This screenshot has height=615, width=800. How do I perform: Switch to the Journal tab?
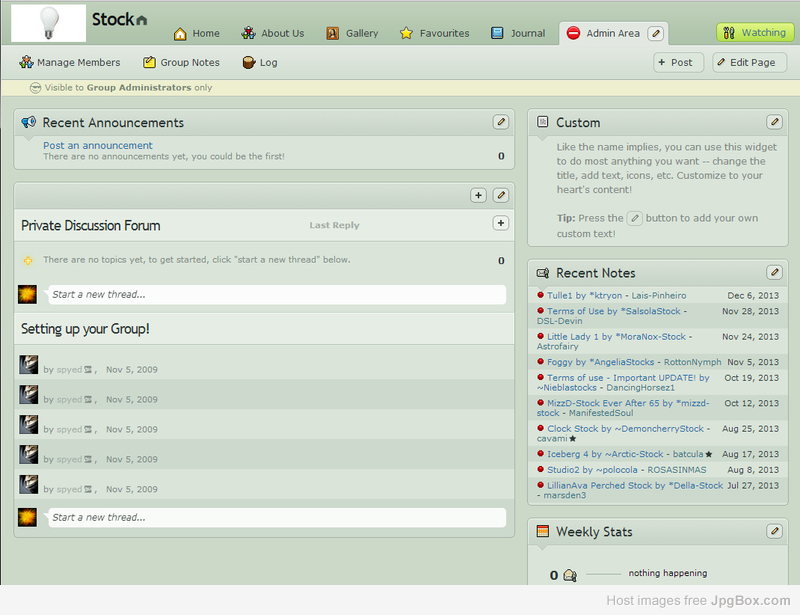pyautogui.click(x=518, y=33)
